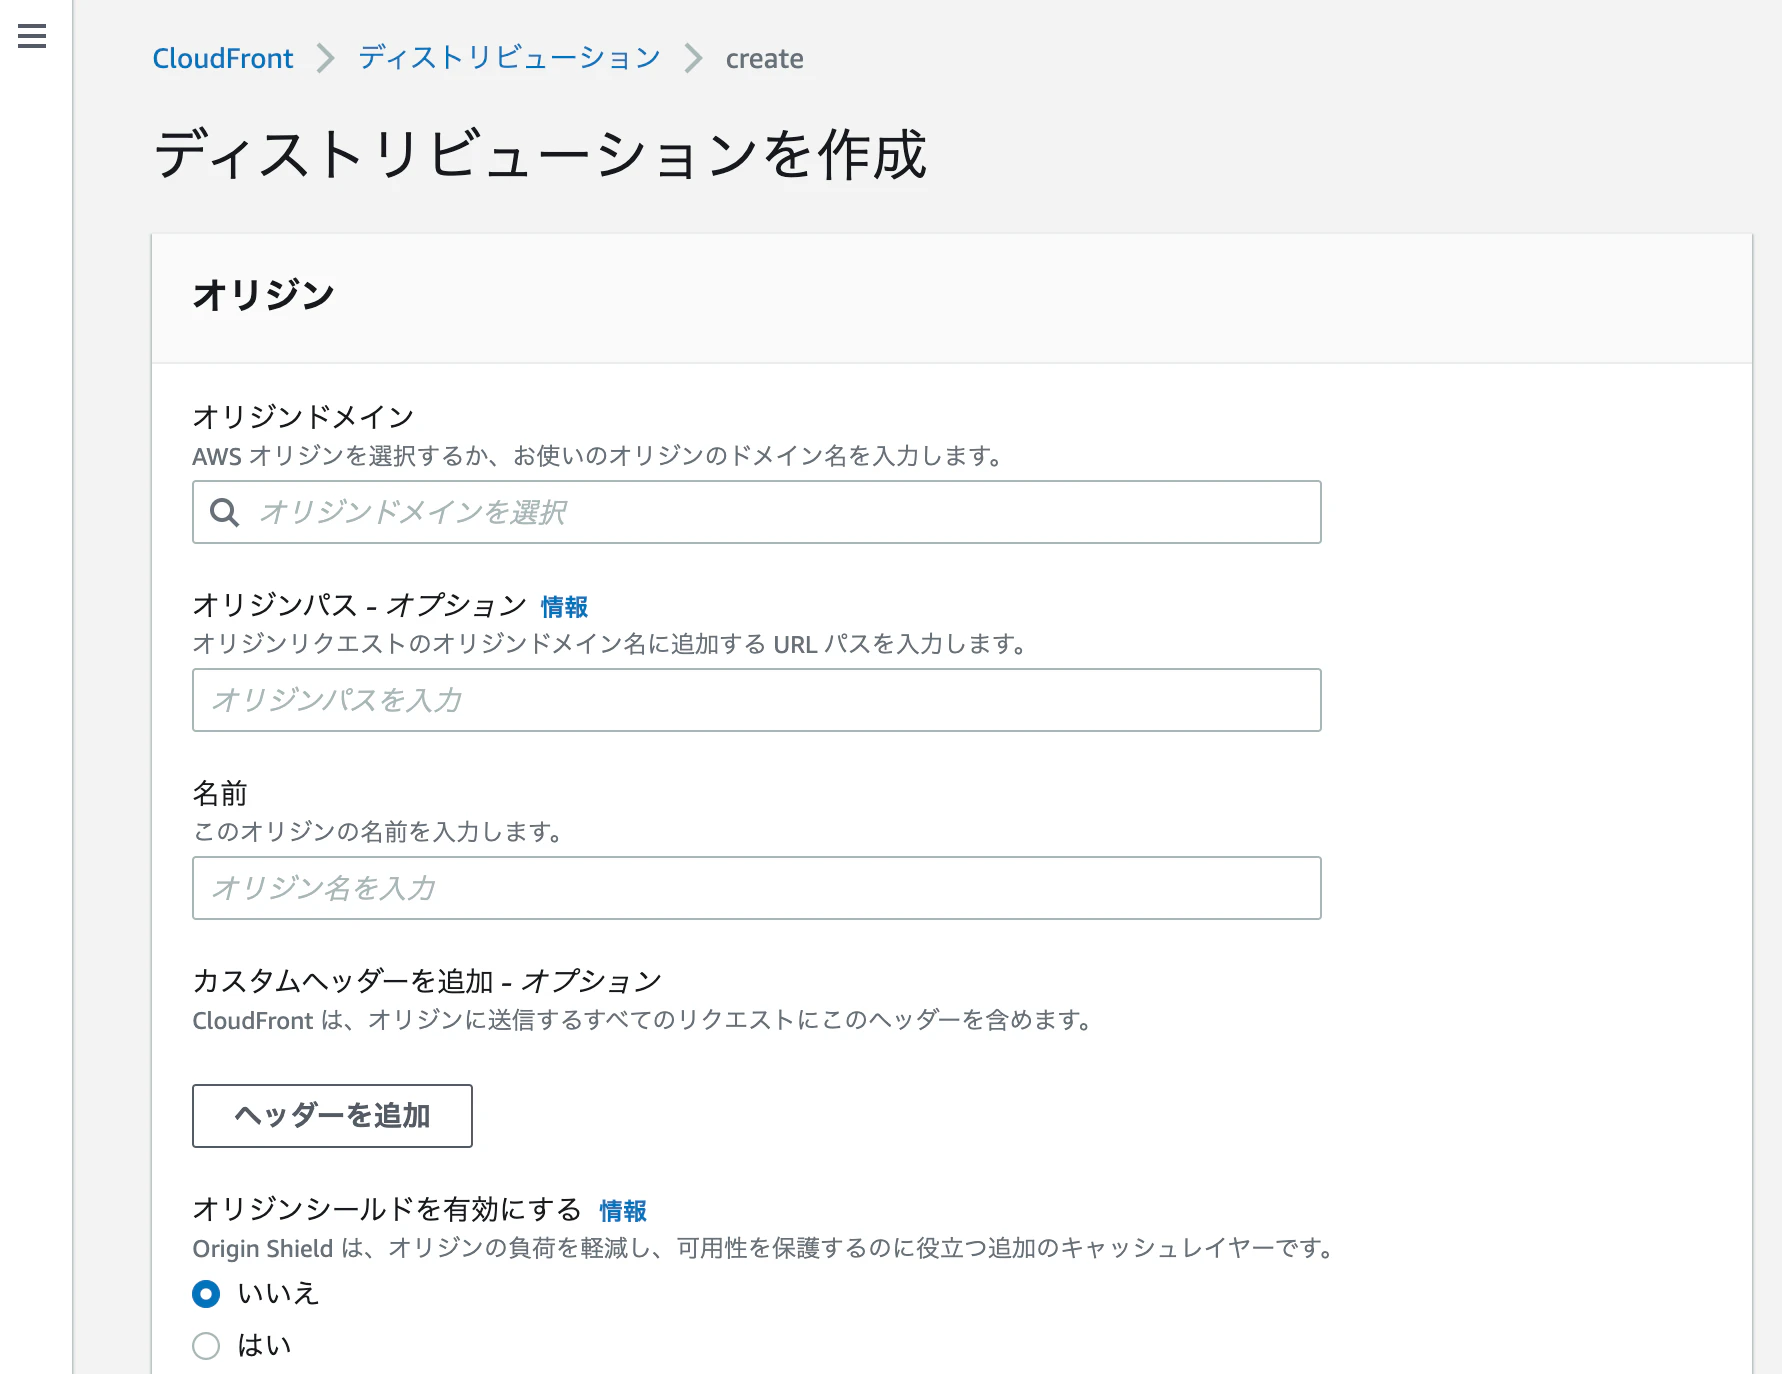Viewport: 1782px width, 1374px height.
Task: Go to CloudFront breadcrumb link
Action: click(x=222, y=58)
